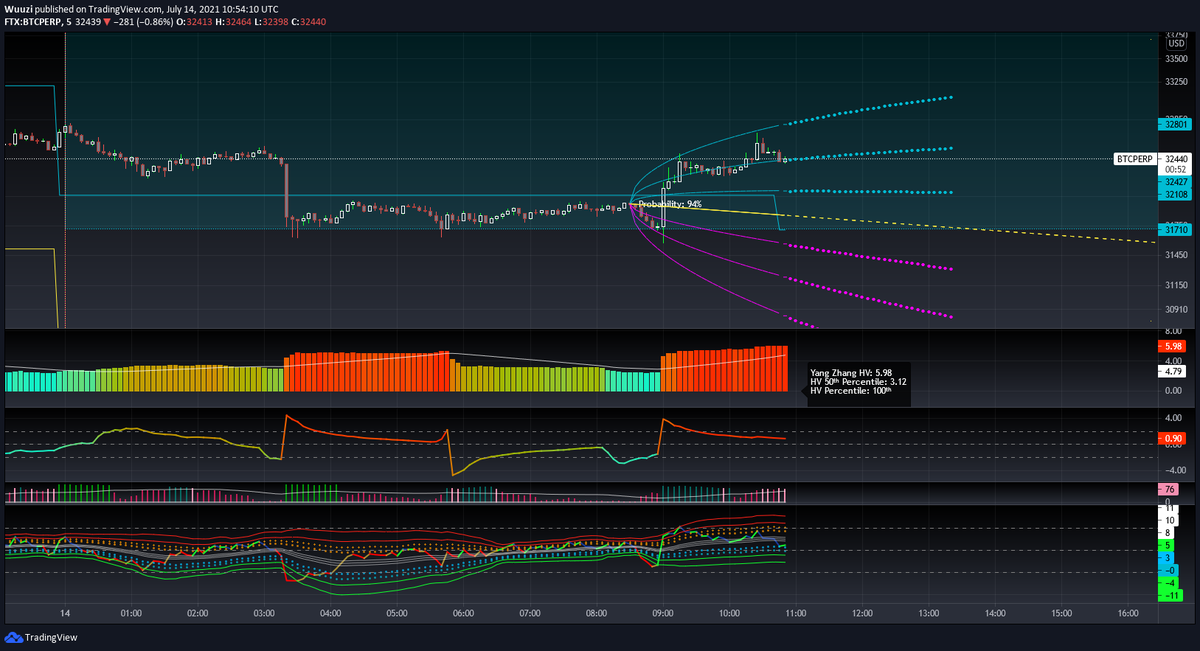Click 'HV 50th Percentile: 3.12' tooltip line
The image size is (1200, 651).
coord(858,382)
